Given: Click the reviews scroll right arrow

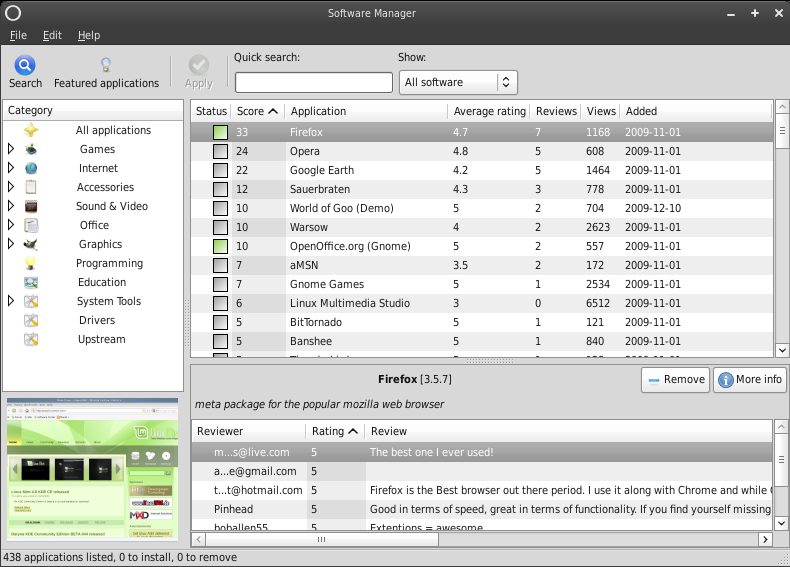Looking at the screenshot, I should click(x=765, y=539).
